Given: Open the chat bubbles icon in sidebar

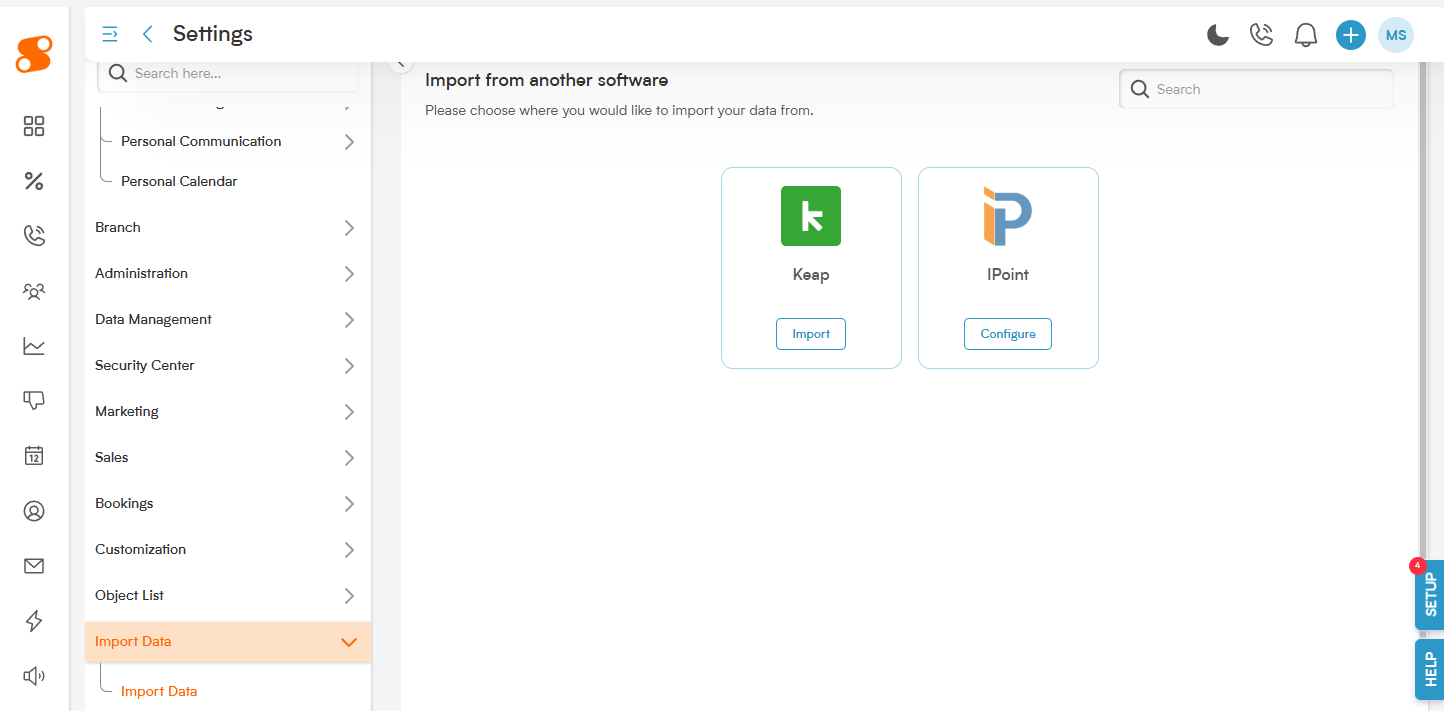Looking at the screenshot, I should click(x=34, y=400).
